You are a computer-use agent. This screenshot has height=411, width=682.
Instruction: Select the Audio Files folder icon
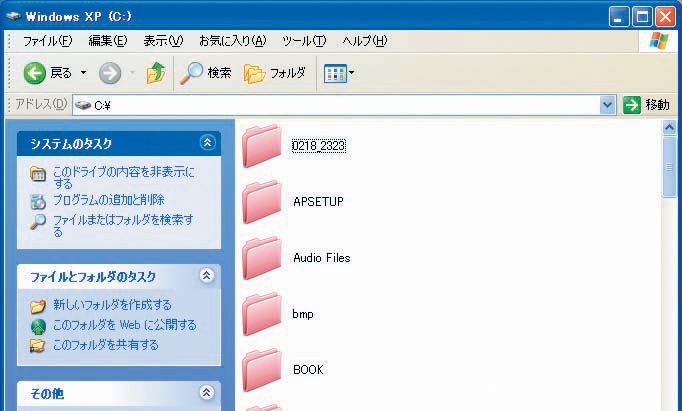(262, 258)
